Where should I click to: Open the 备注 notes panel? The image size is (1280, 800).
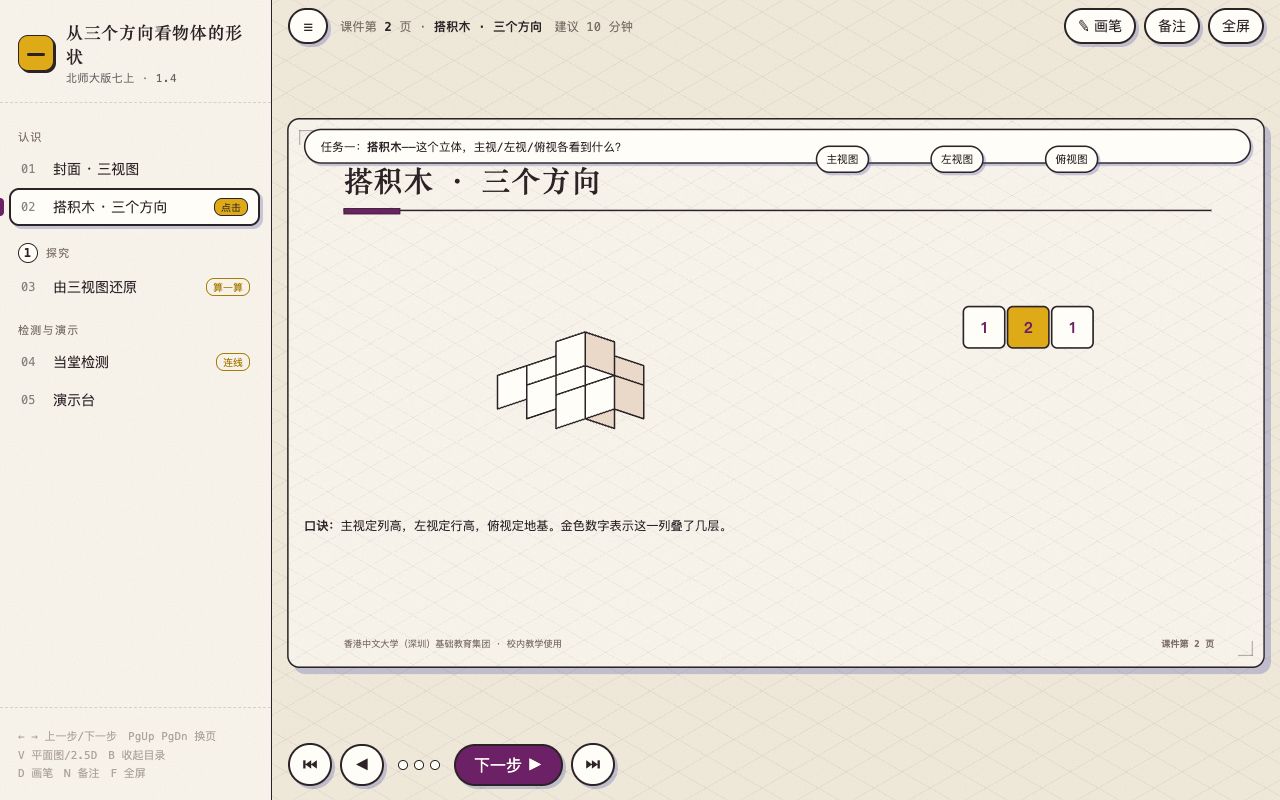(x=1172, y=26)
